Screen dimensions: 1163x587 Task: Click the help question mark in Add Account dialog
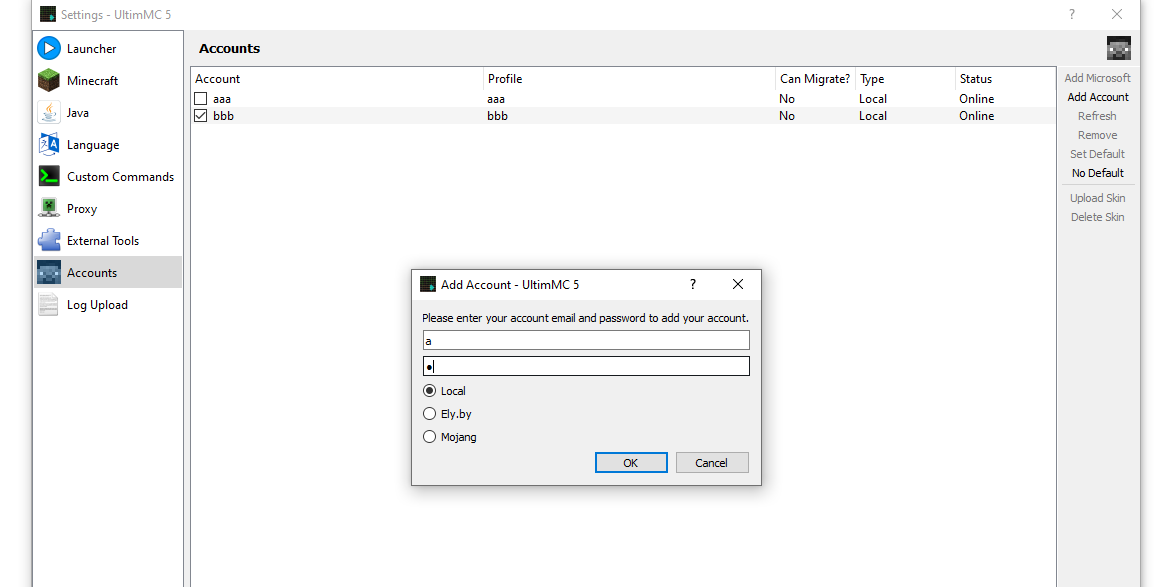693,284
